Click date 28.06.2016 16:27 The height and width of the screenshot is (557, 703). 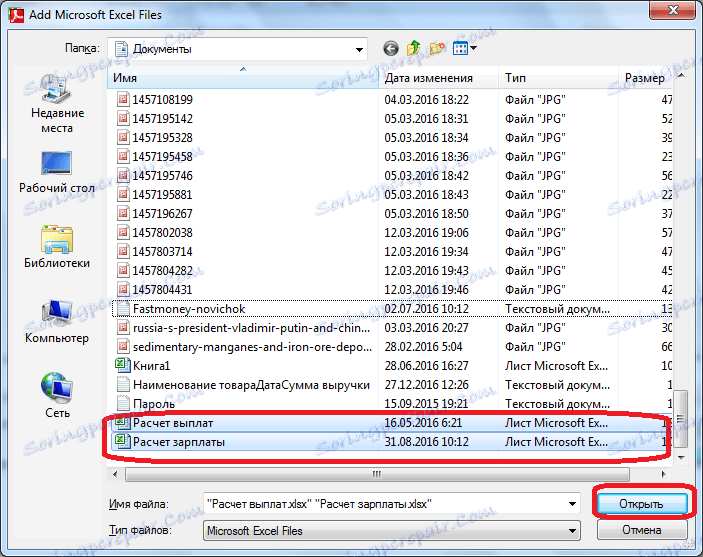pyautogui.click(x=426, y=366)
